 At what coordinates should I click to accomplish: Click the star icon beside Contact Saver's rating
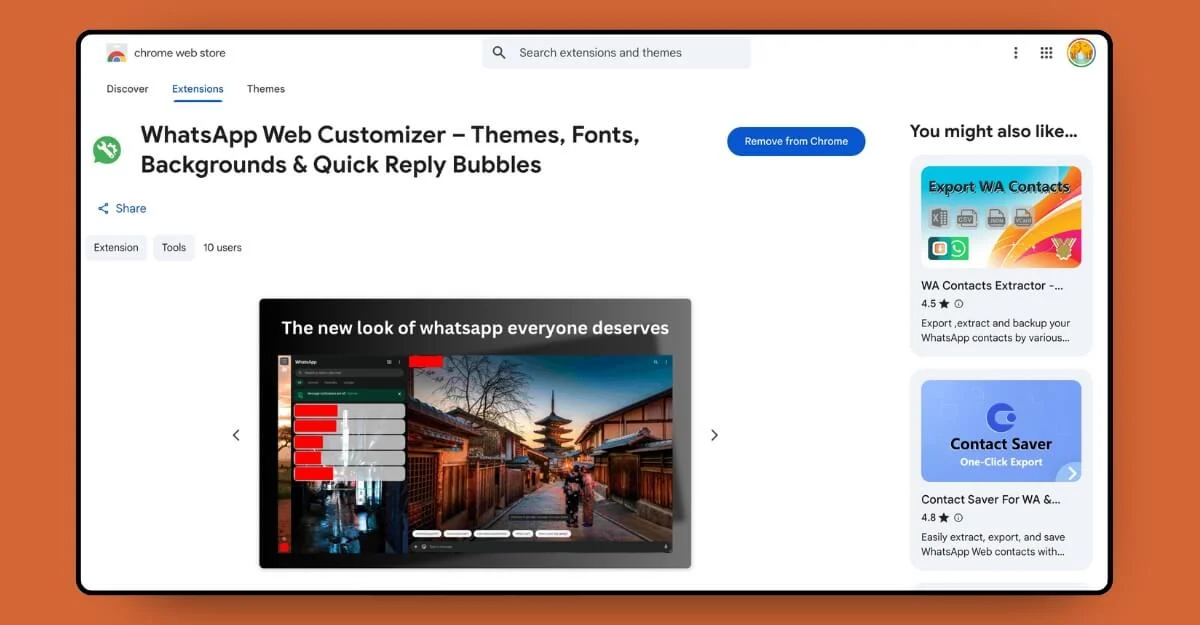(942, 518)
